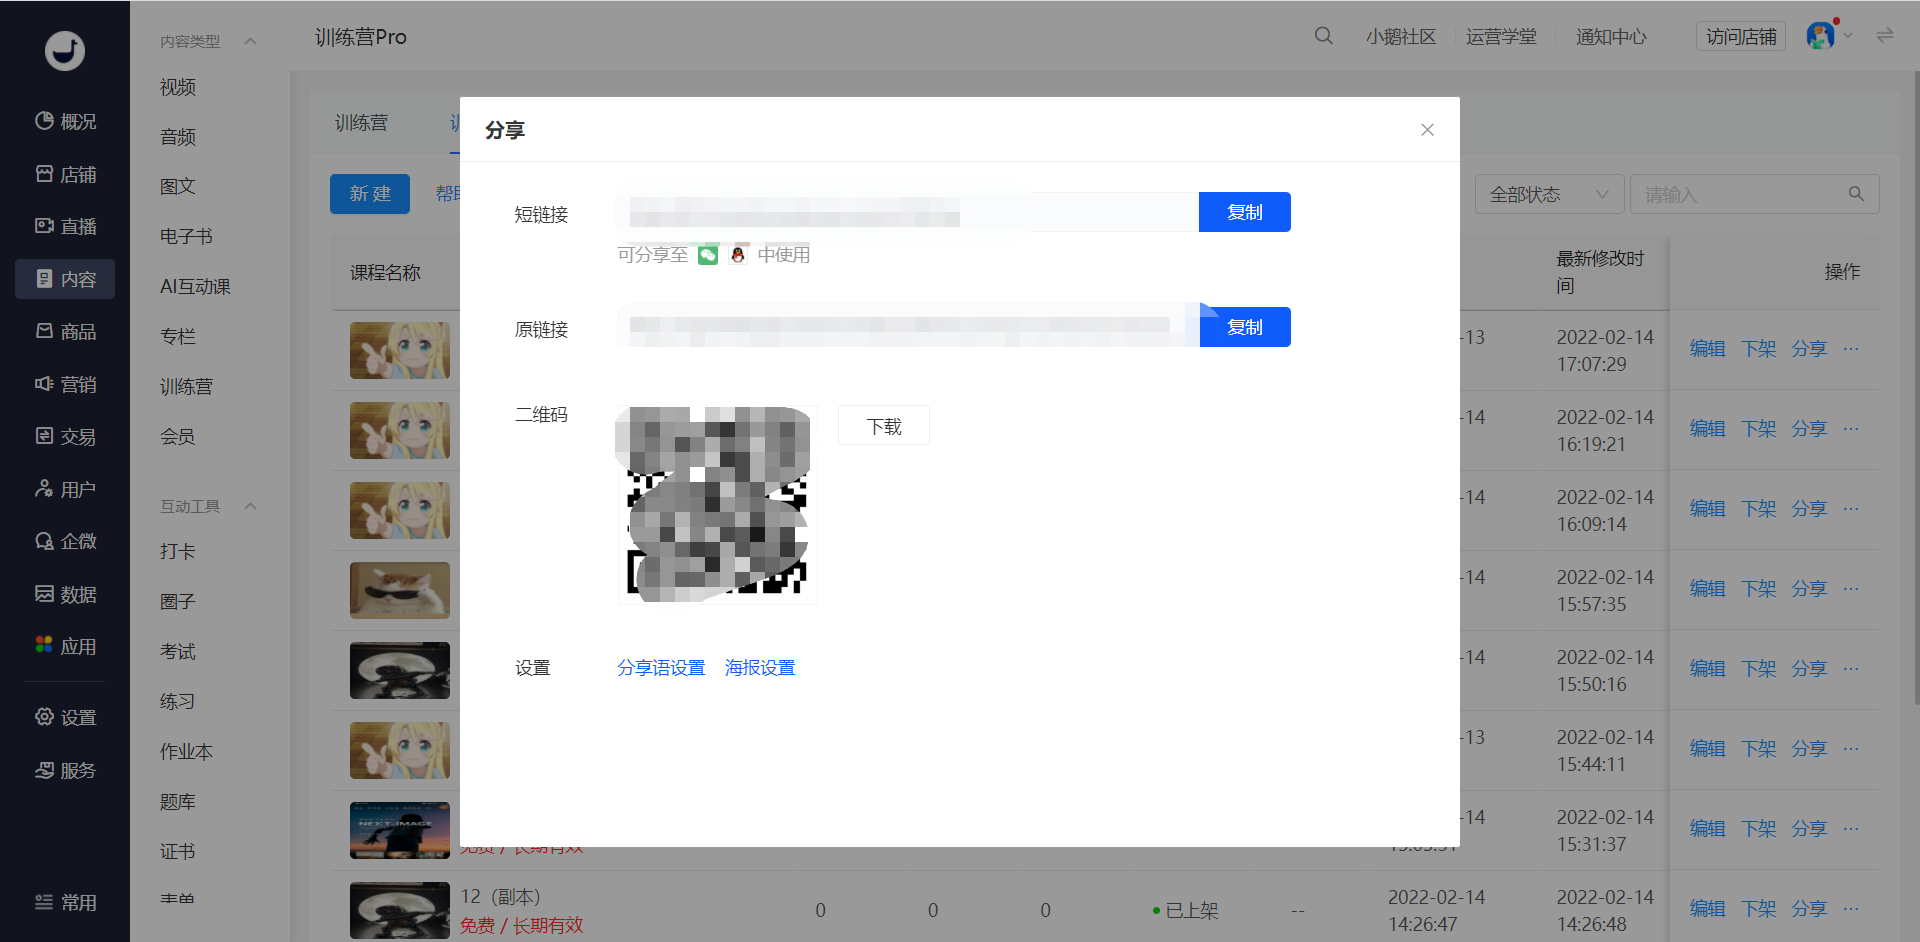Click 下架 for the 16:19:21 row
The width and height of the screenshot is (1920, 942).
coord(1758,429)
